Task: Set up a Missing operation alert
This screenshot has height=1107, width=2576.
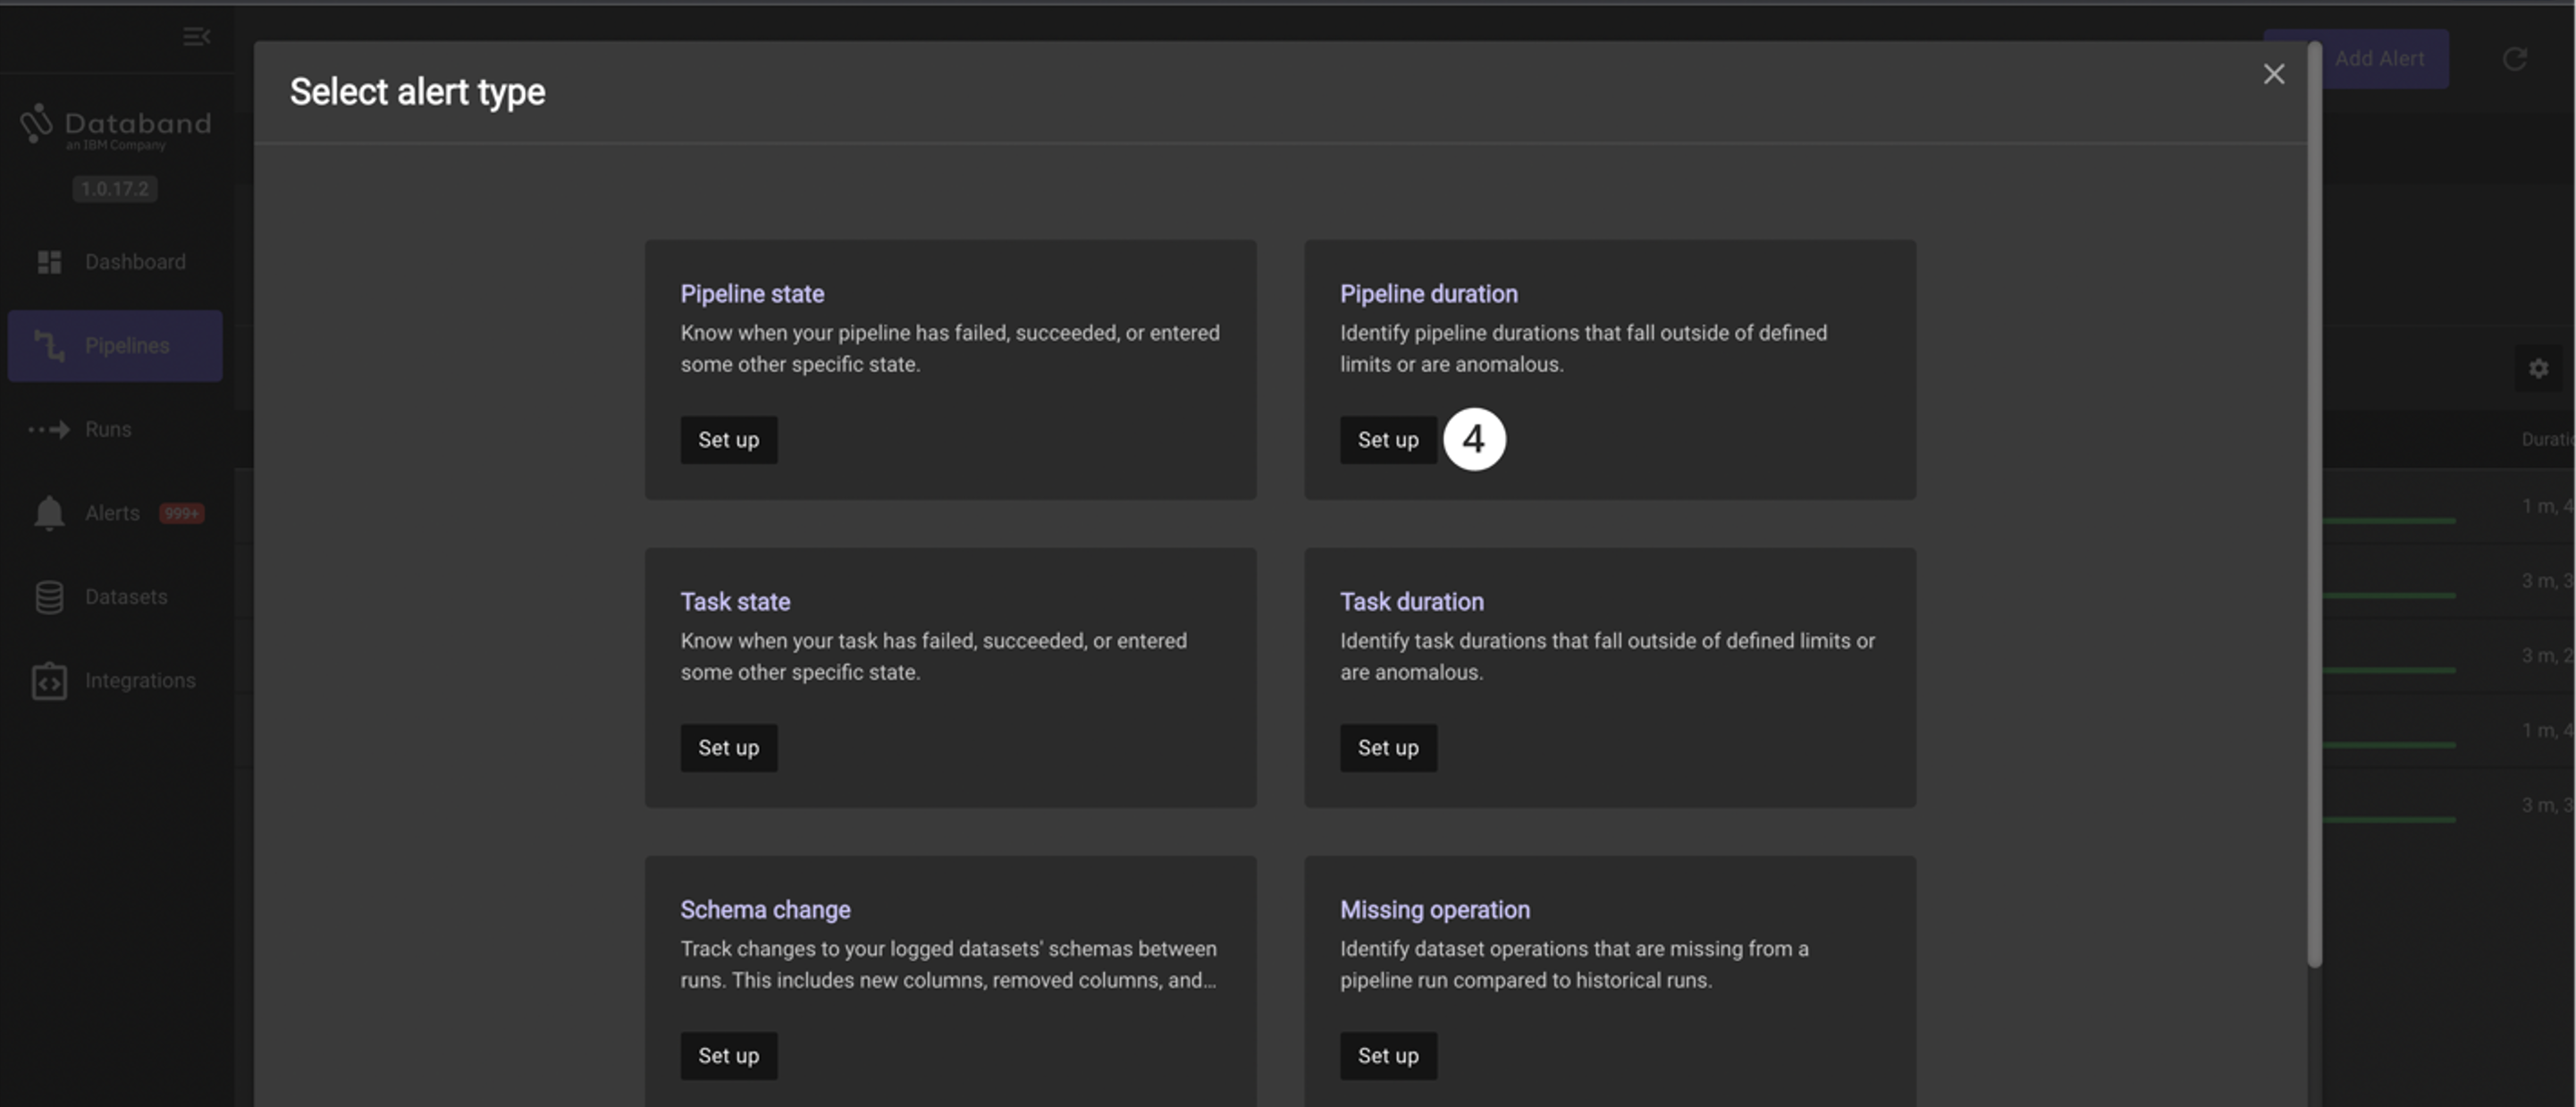Action: [x=1387, y=1056]
